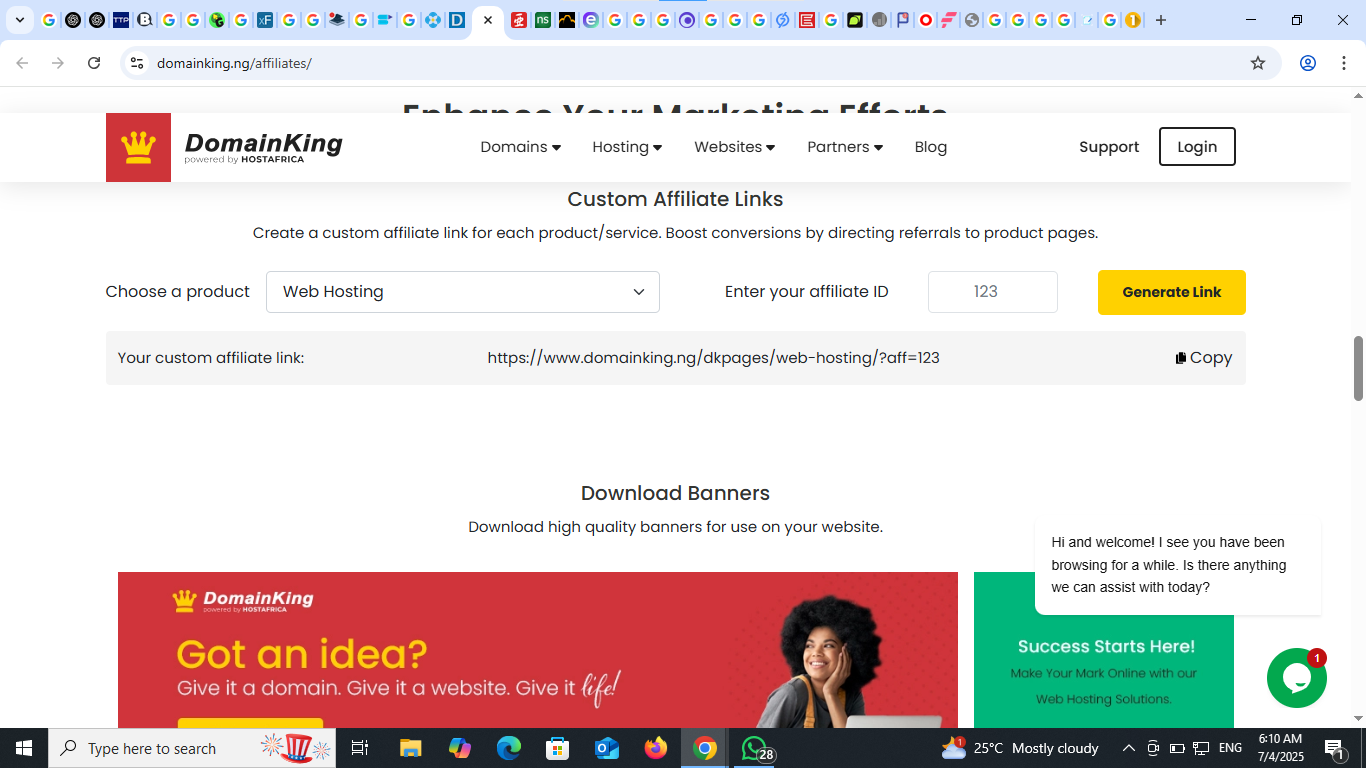Click the generated affiliate link text
This screenshot has height=768, width=1366.
click(x=713, y=358)
